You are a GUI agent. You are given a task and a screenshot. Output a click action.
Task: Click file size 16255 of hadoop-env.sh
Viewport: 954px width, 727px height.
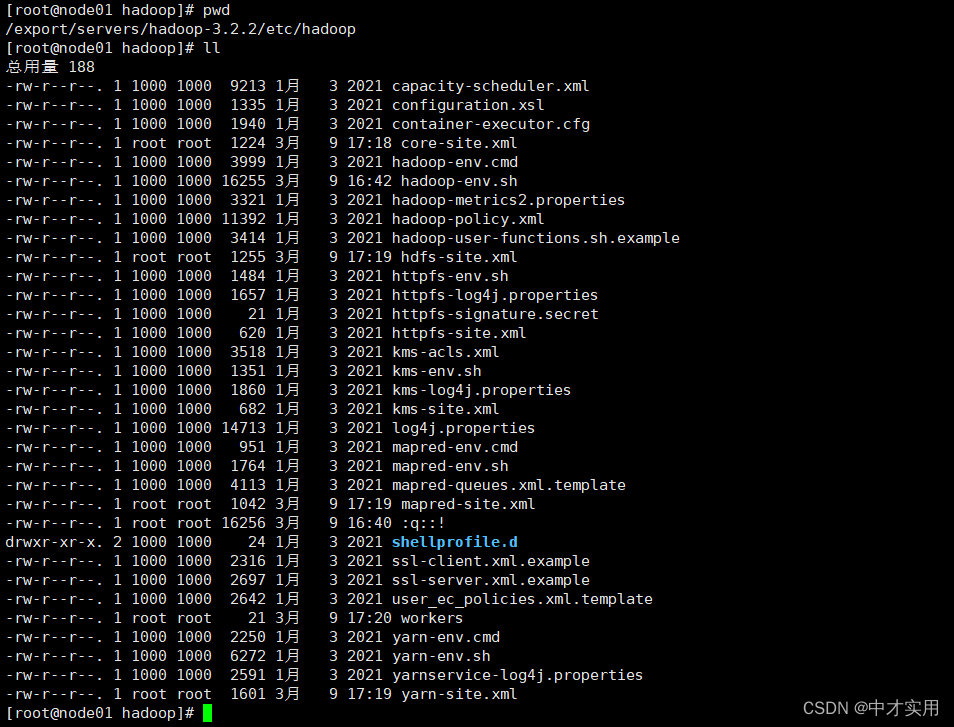tap(243, 181)
